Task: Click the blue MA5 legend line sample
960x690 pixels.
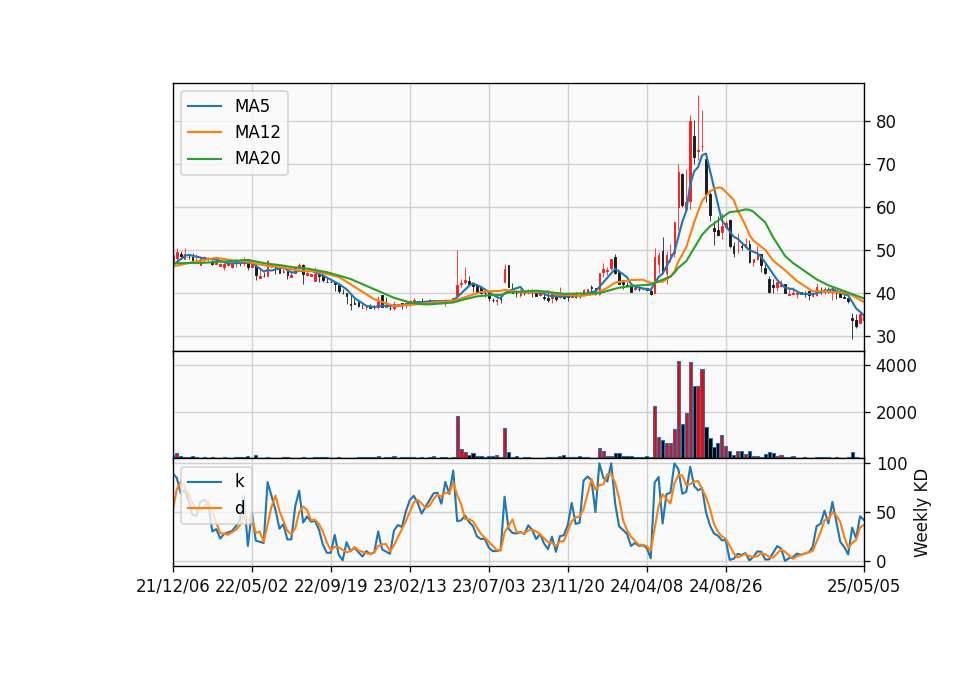Action: click(204, 106)
